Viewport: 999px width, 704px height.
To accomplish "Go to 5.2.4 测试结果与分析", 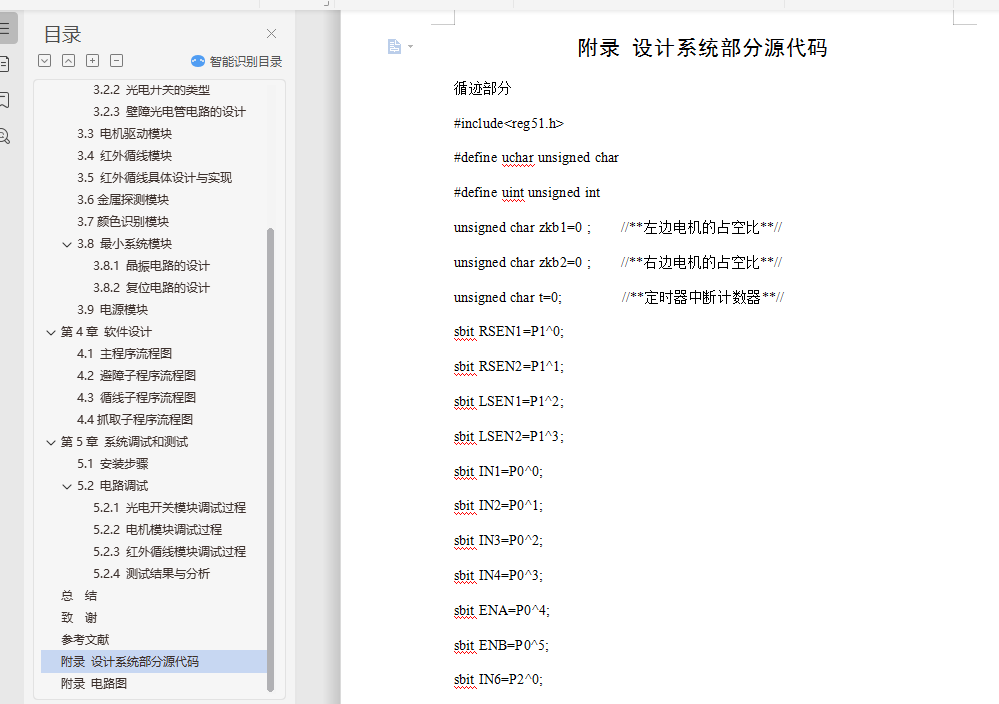I will (152, 574).
